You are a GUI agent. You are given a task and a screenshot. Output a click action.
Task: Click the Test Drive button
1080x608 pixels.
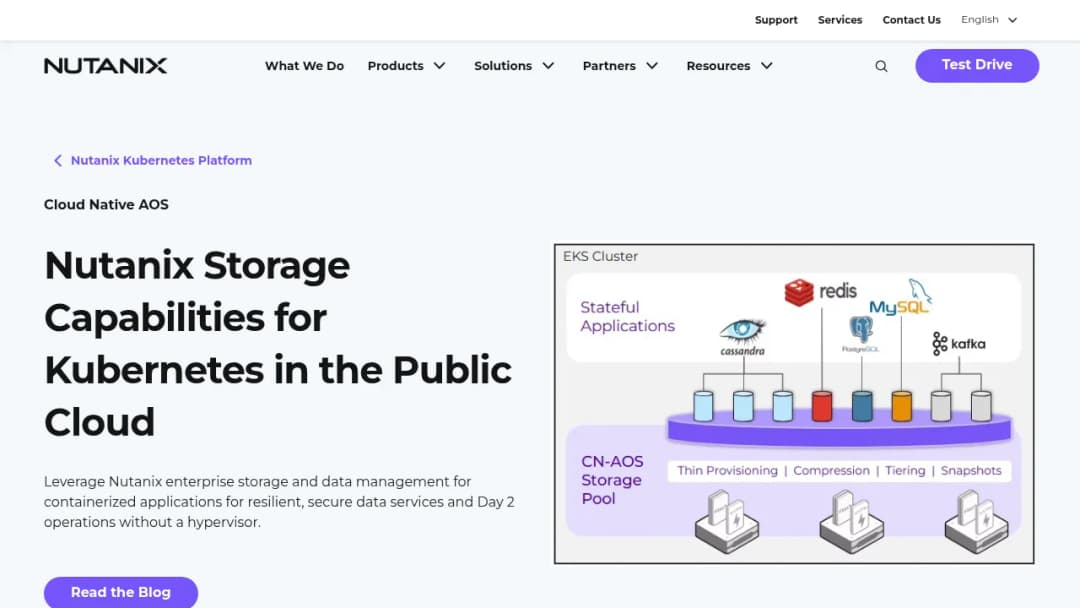(x=977, y=65)
